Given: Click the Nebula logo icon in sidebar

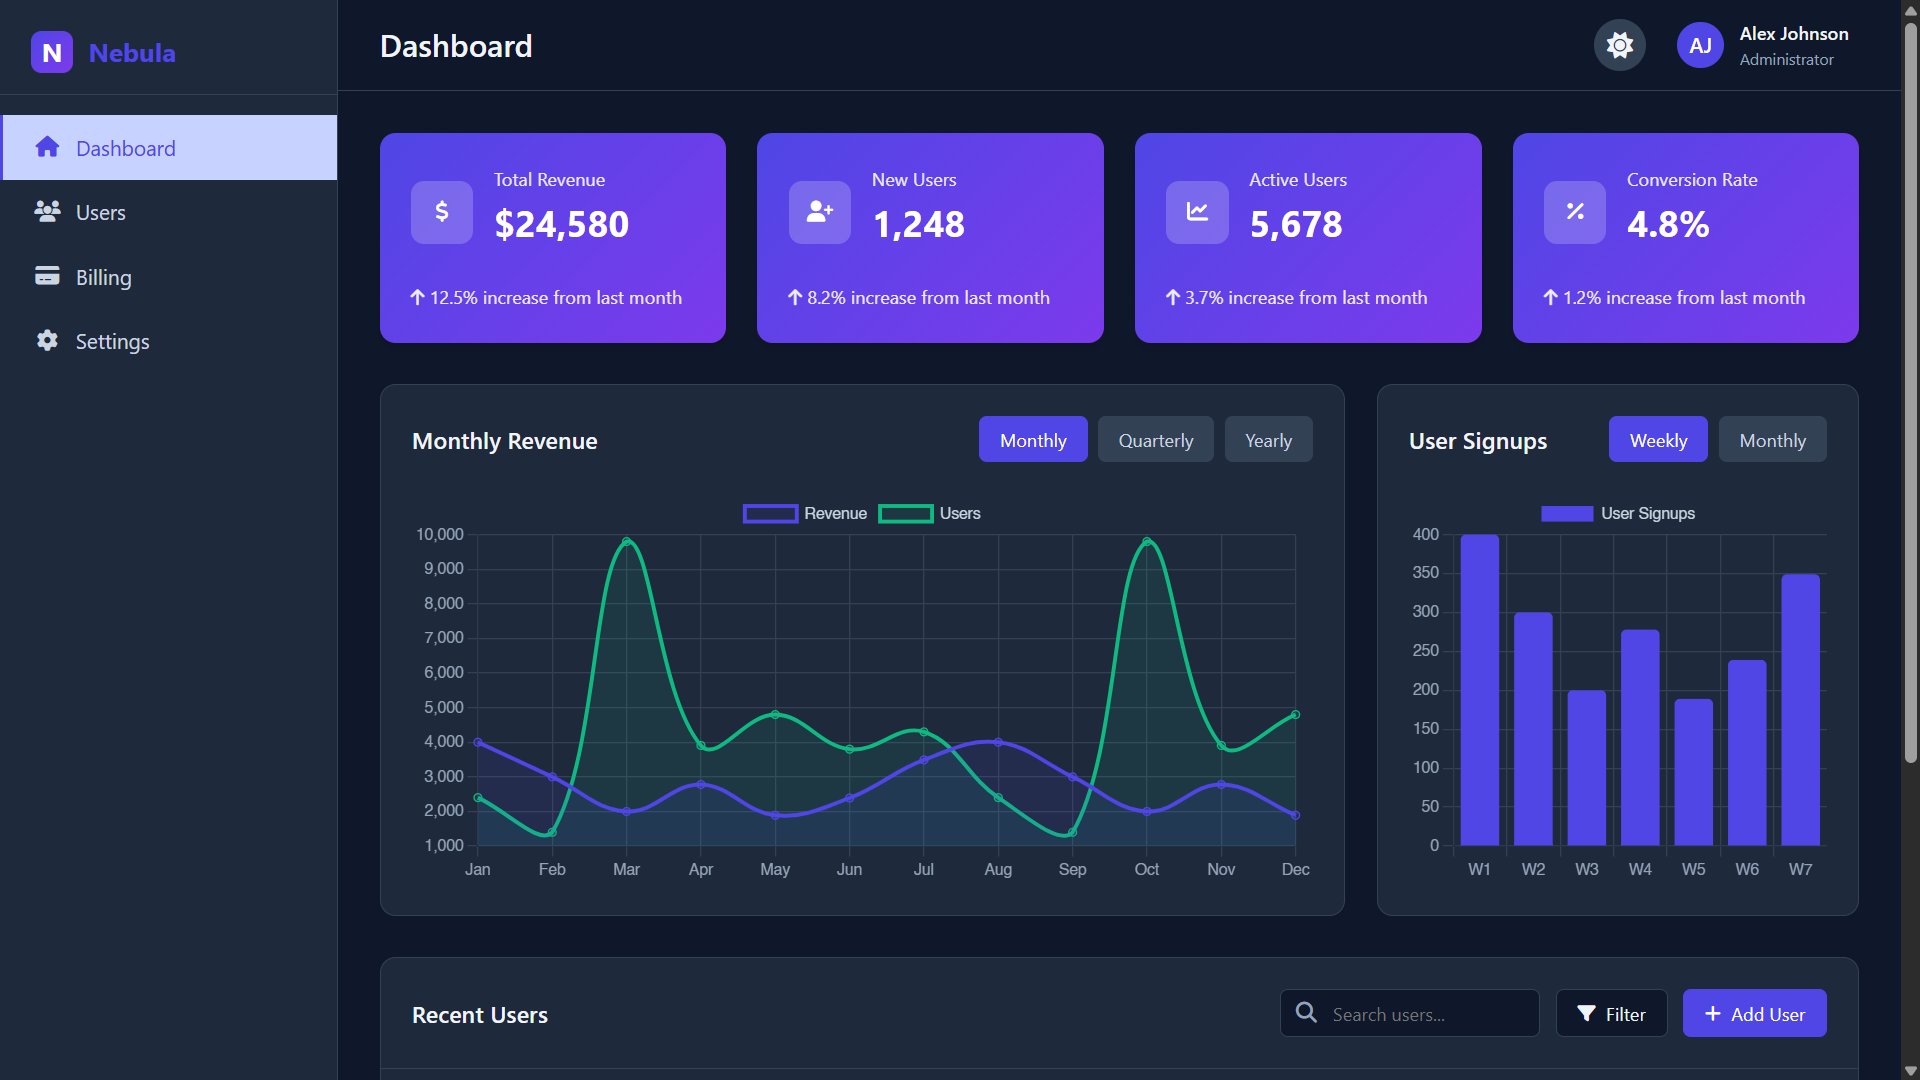Looking at the screenshot, I should [x=52, y=52].
